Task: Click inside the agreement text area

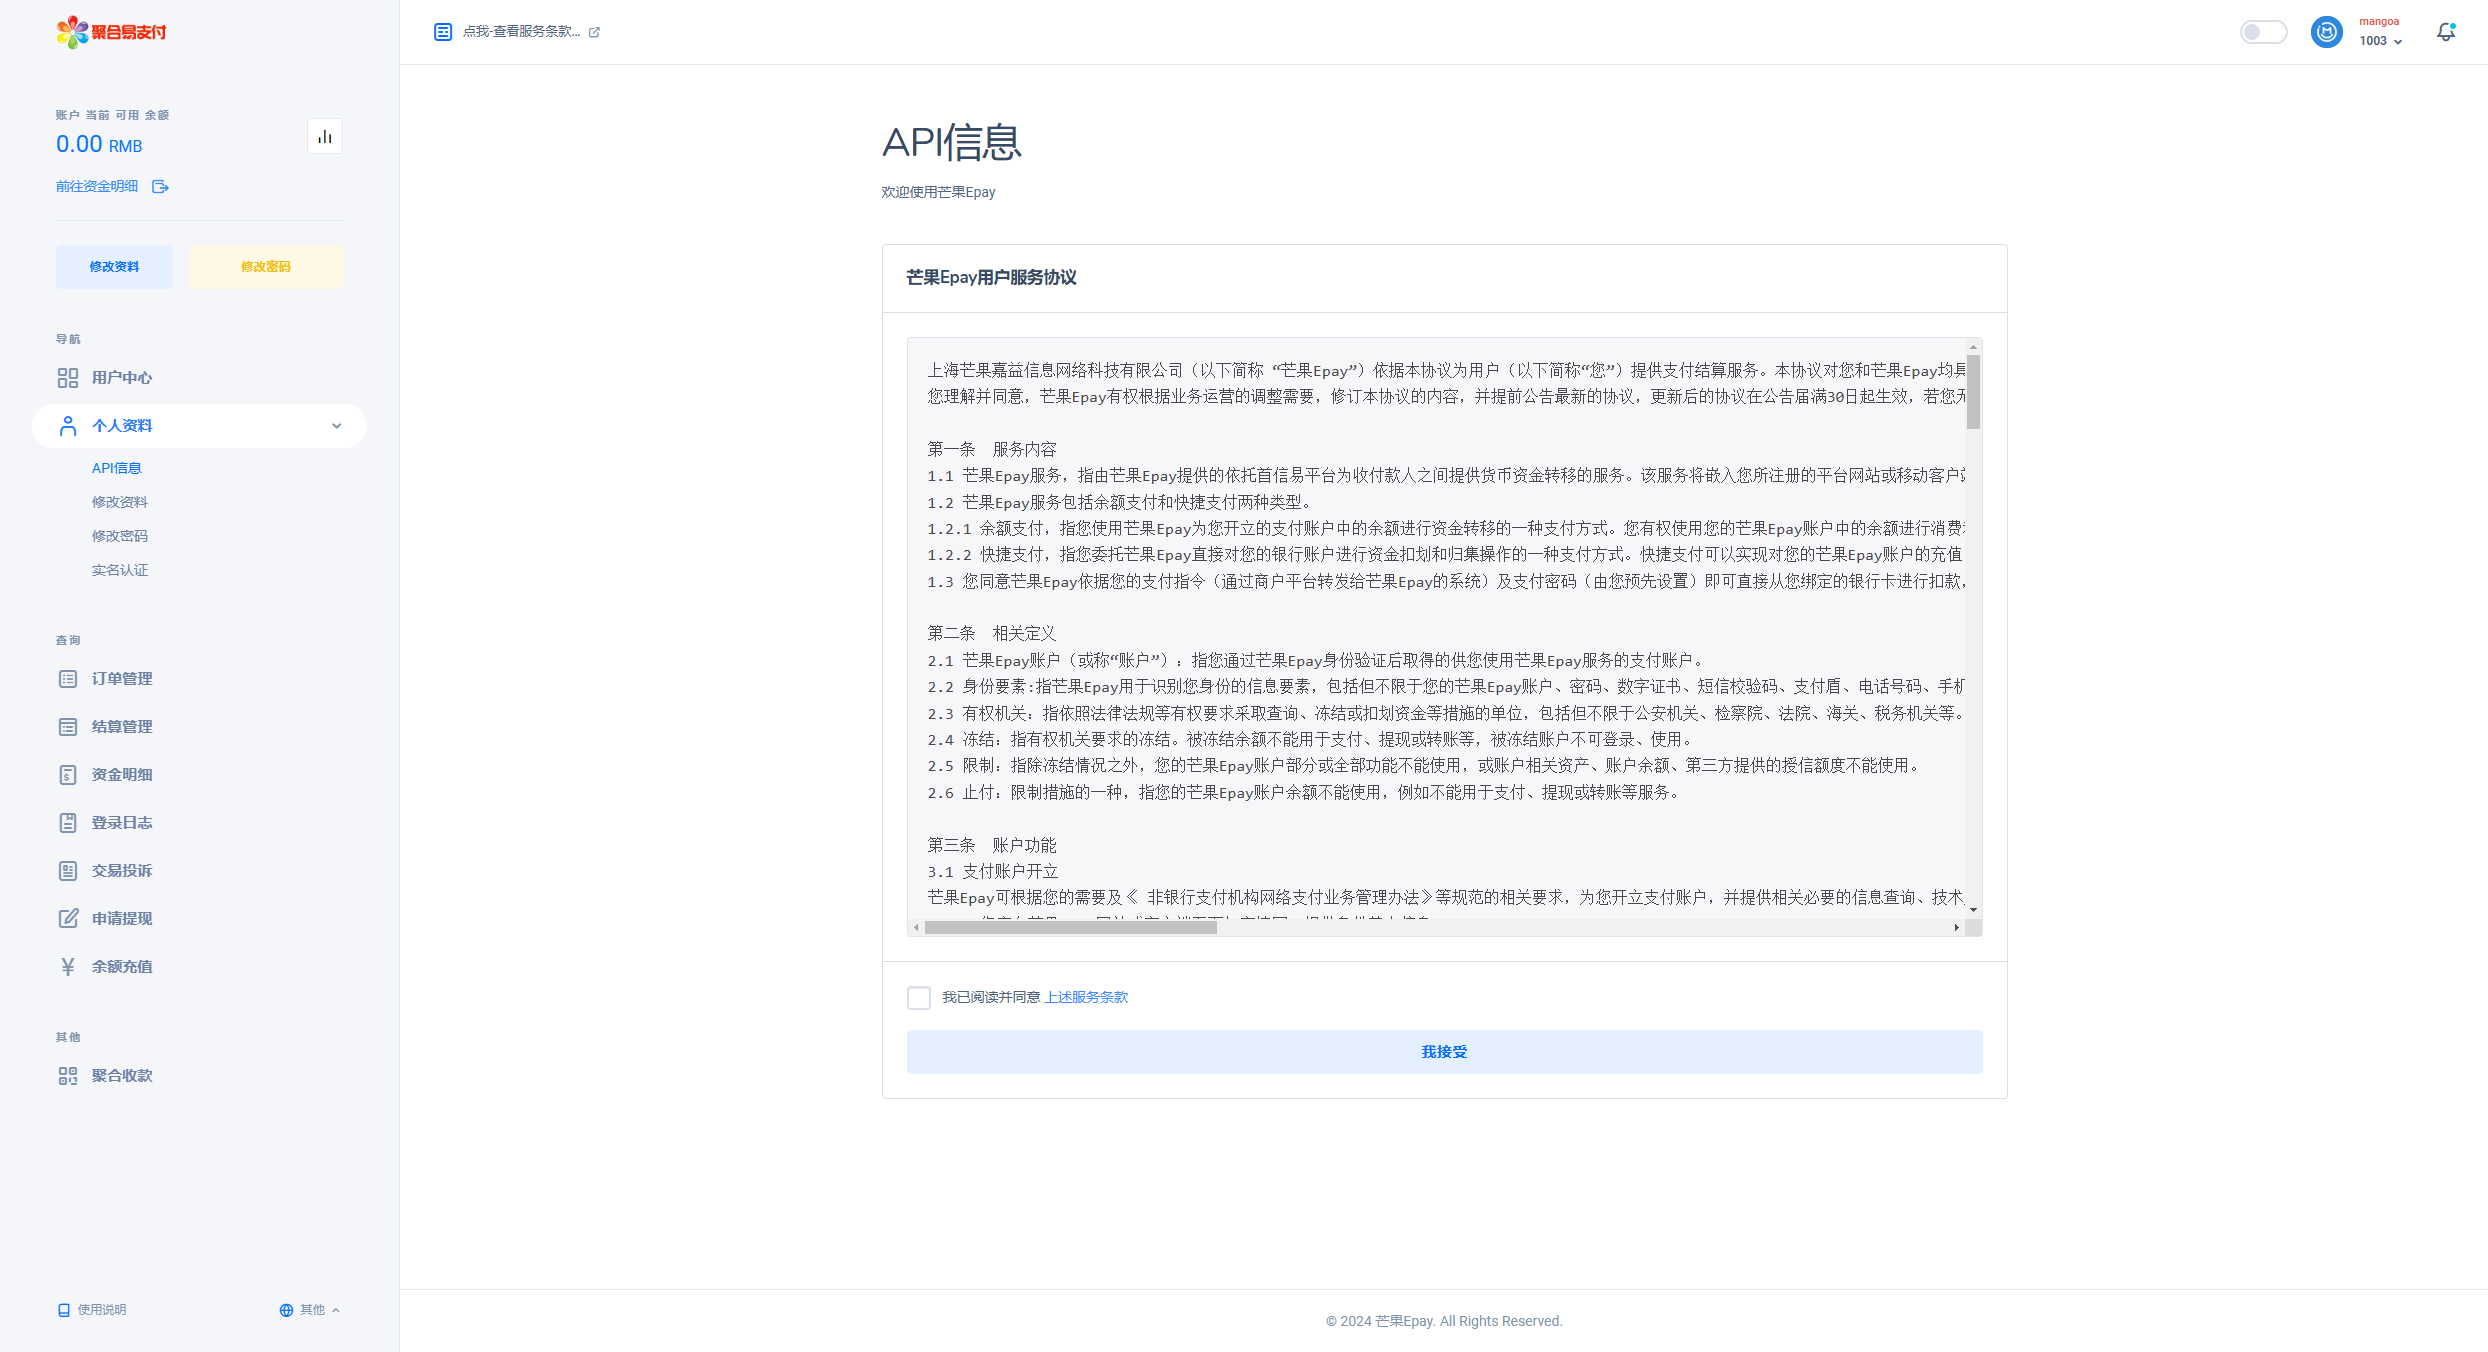Action: point(1436,628)
